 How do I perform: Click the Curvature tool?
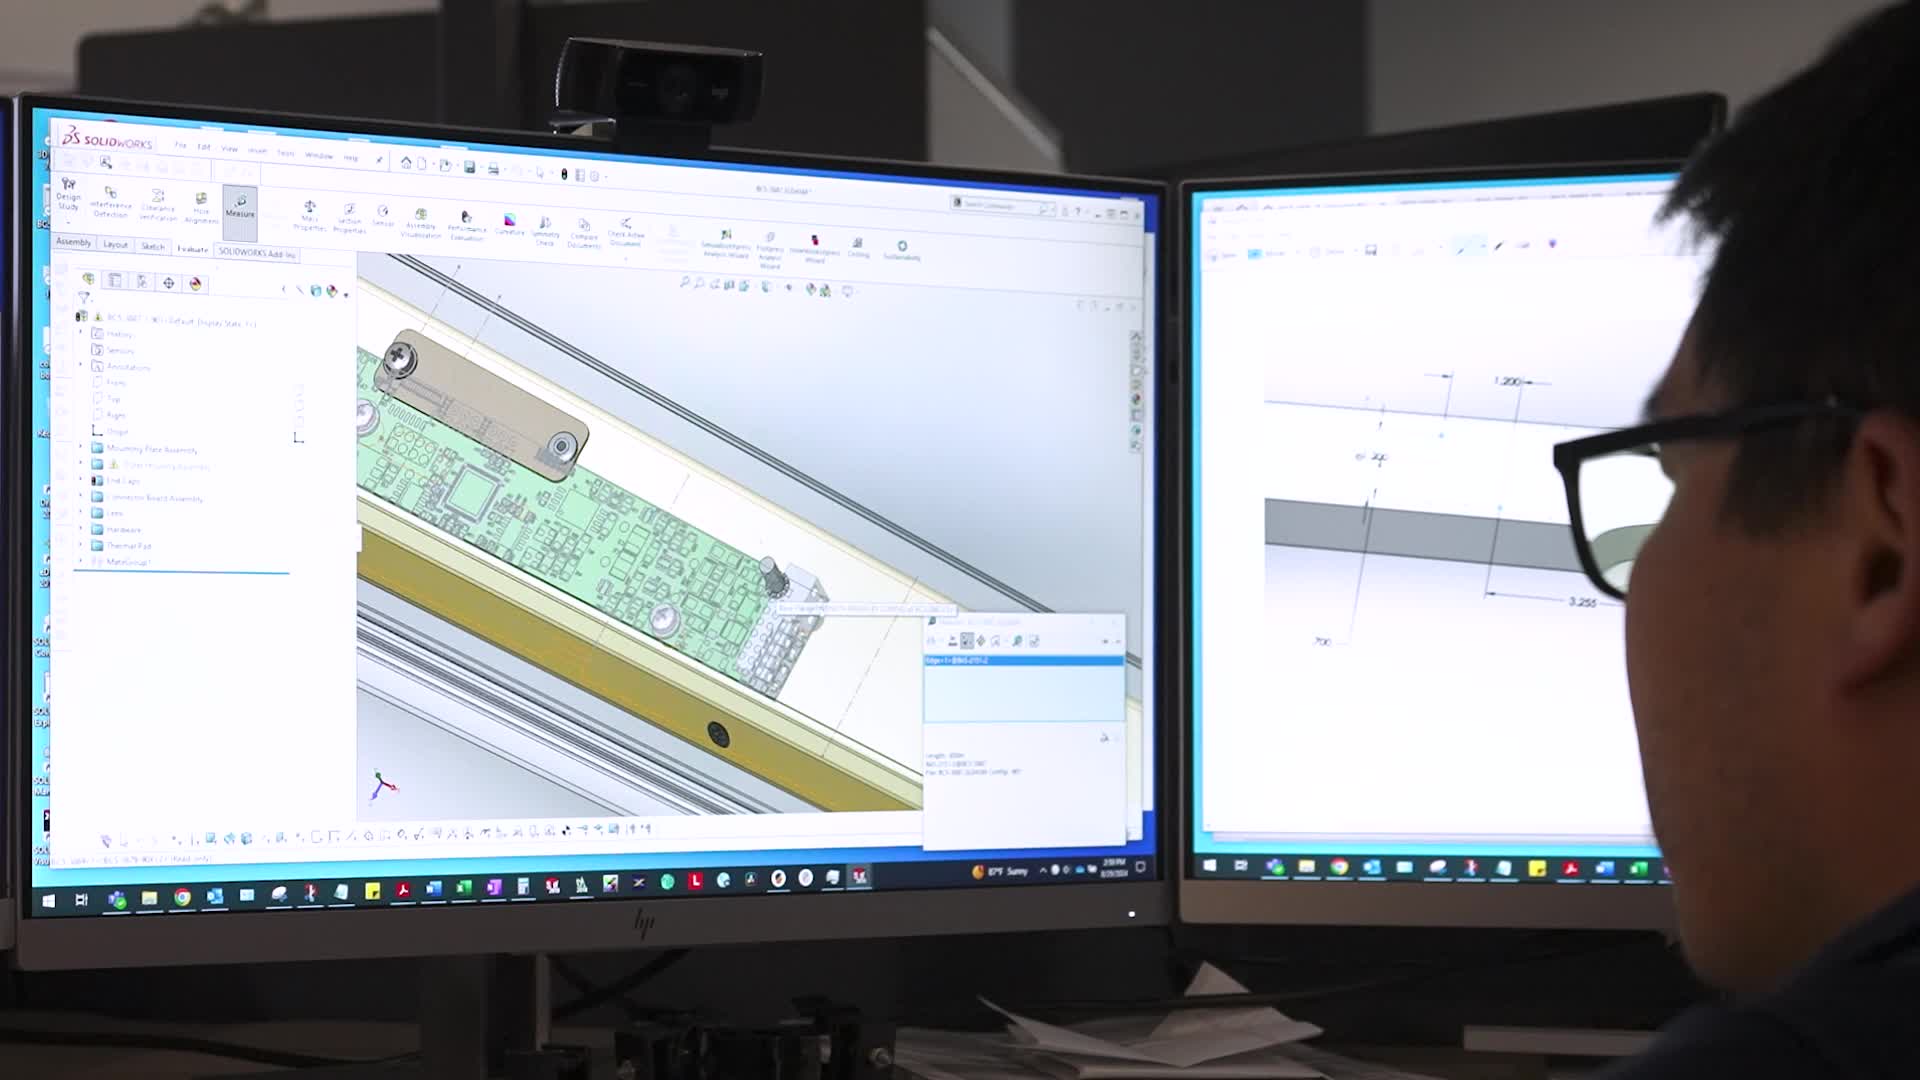point(509,225)
